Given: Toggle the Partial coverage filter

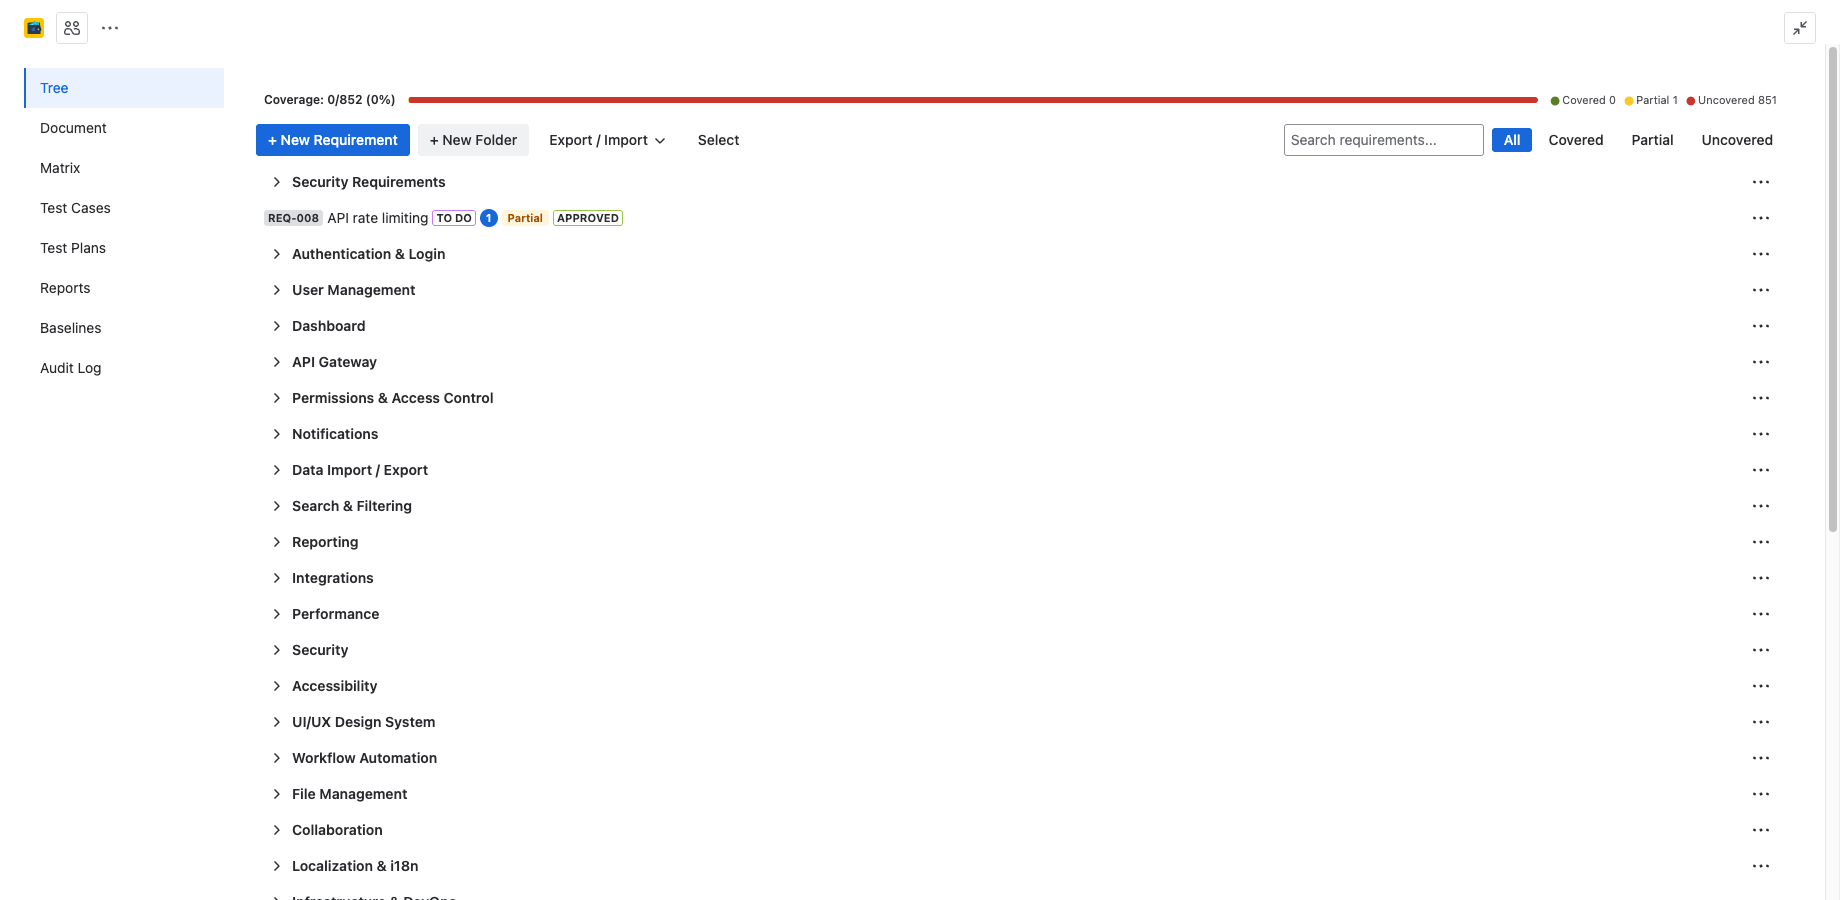Looking at the screenshot, I should tap(1651, 140).
